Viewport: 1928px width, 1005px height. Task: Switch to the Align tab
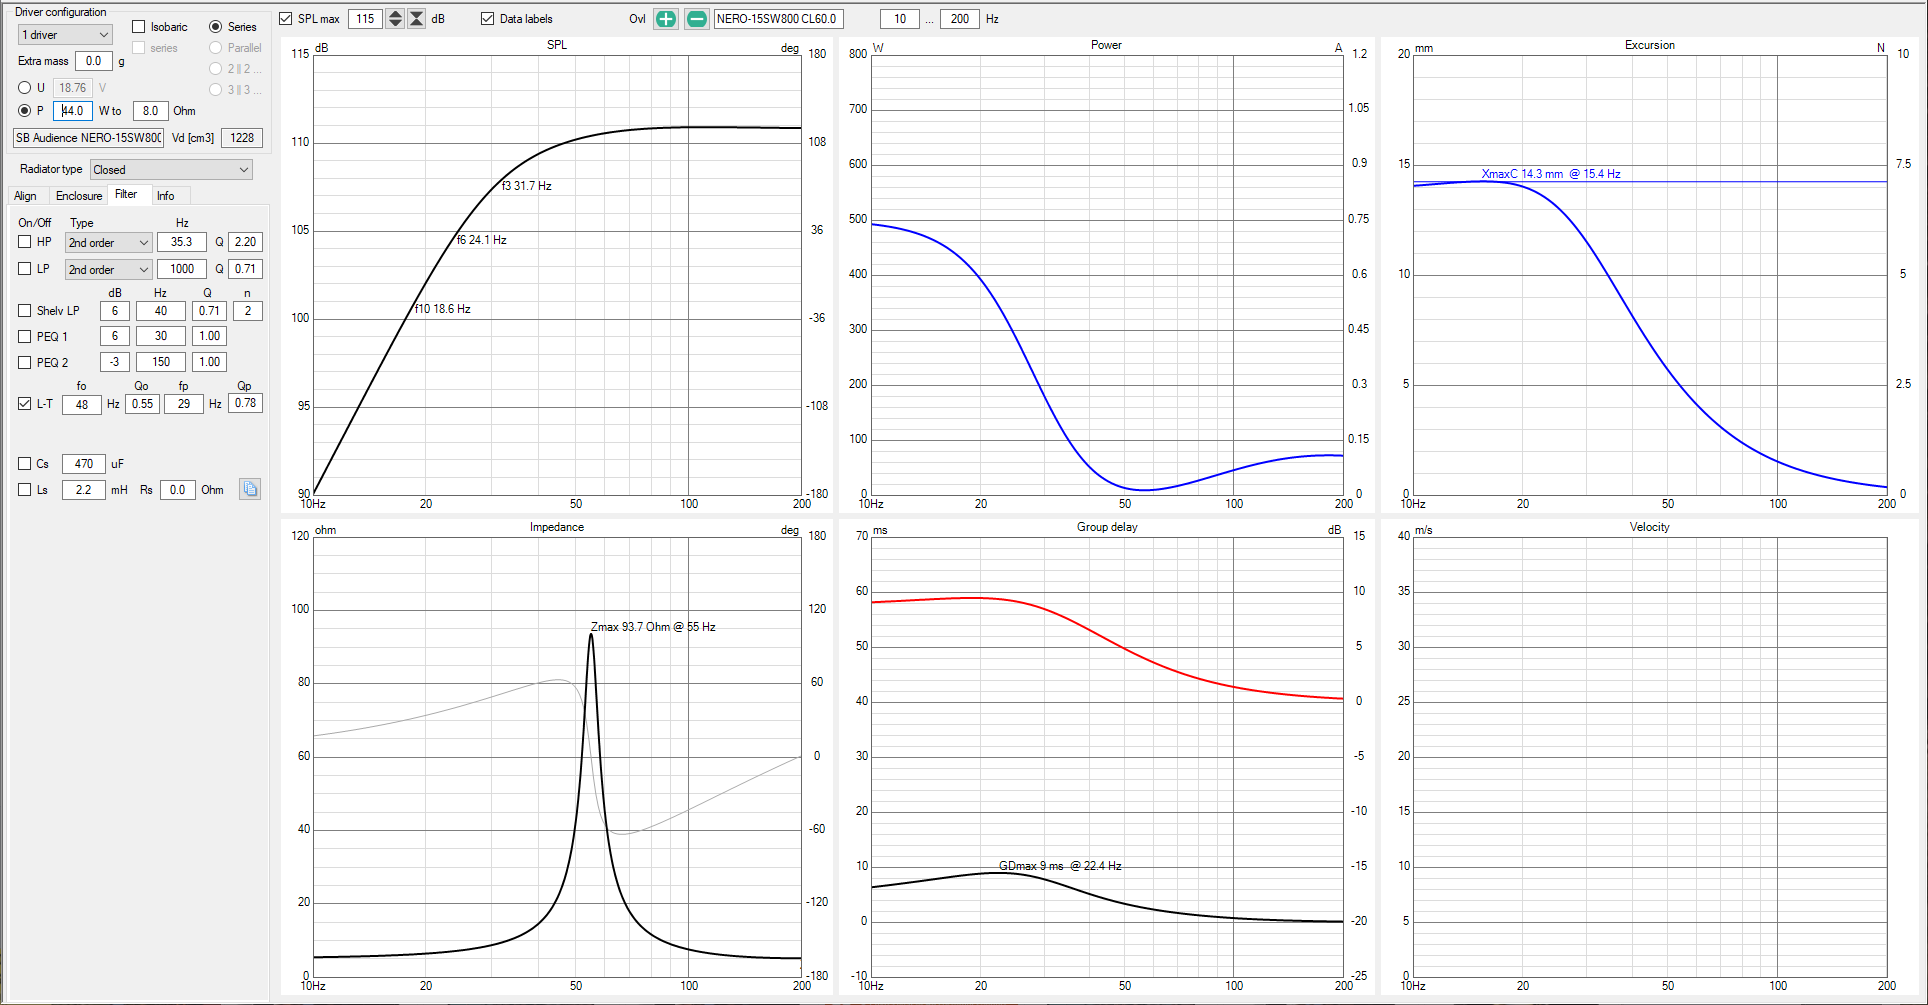pyautogui.click(x=26, y=196)
